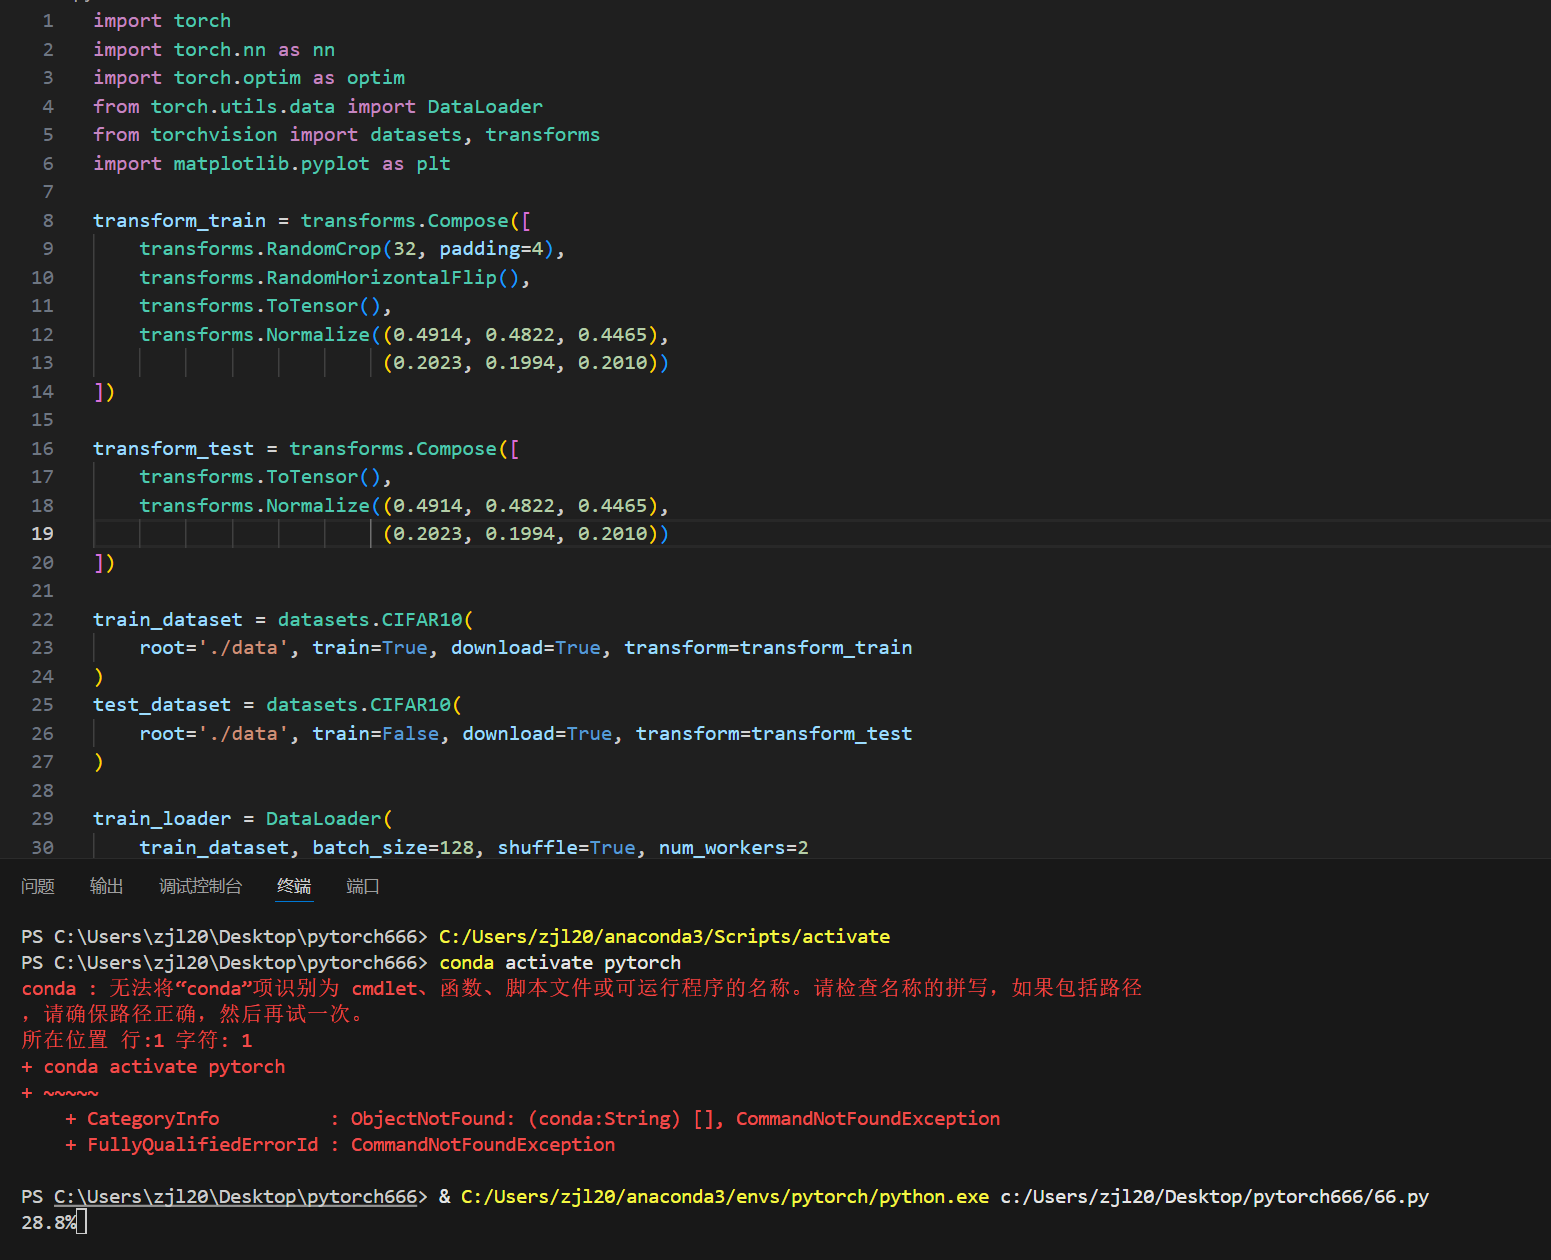The height and width of the screenshot is (1260, 1551).
Task: Click the anaconda3/Scripts/activate terminal path
Action: (664, 937)
